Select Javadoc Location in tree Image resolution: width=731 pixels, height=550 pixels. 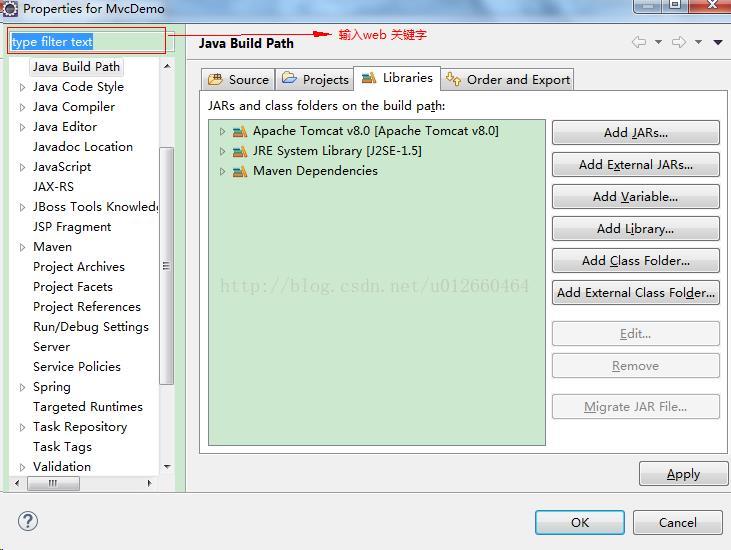click(x=83, y=147)
